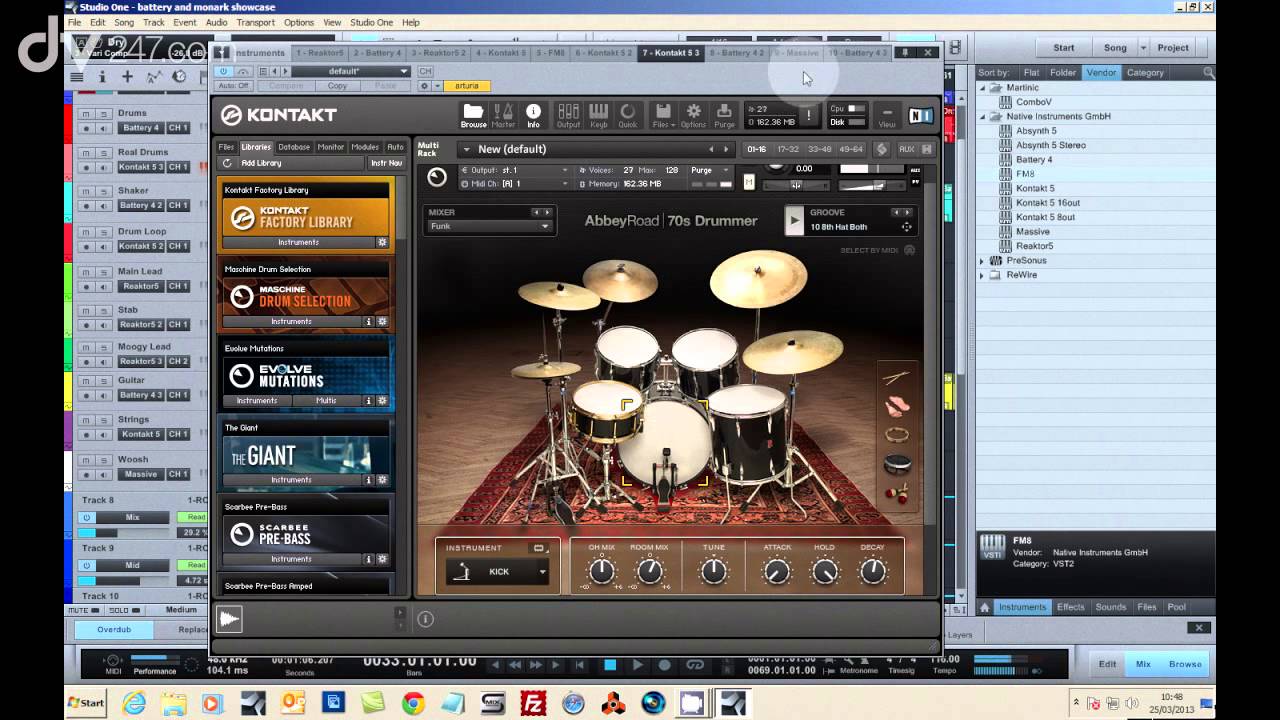The height and width of the screenshot is (720, 1280).
Task: Expand the Native Instruments GmbH folder
Action: (984, 116)
